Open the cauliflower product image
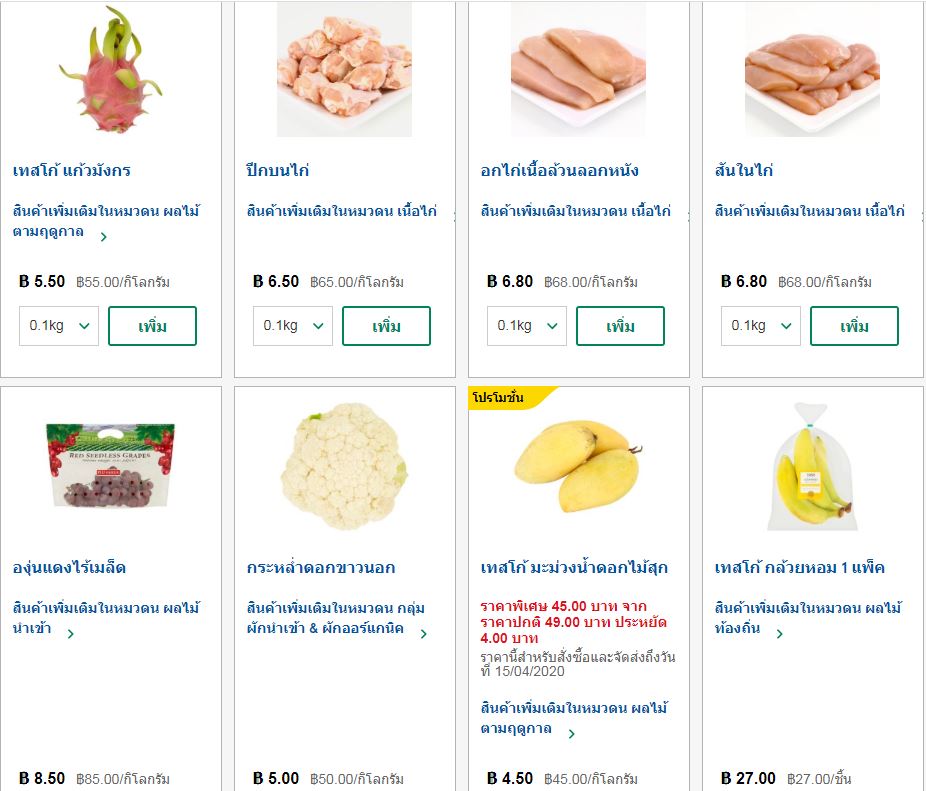The image size is (926, 791). pos(344,466)
